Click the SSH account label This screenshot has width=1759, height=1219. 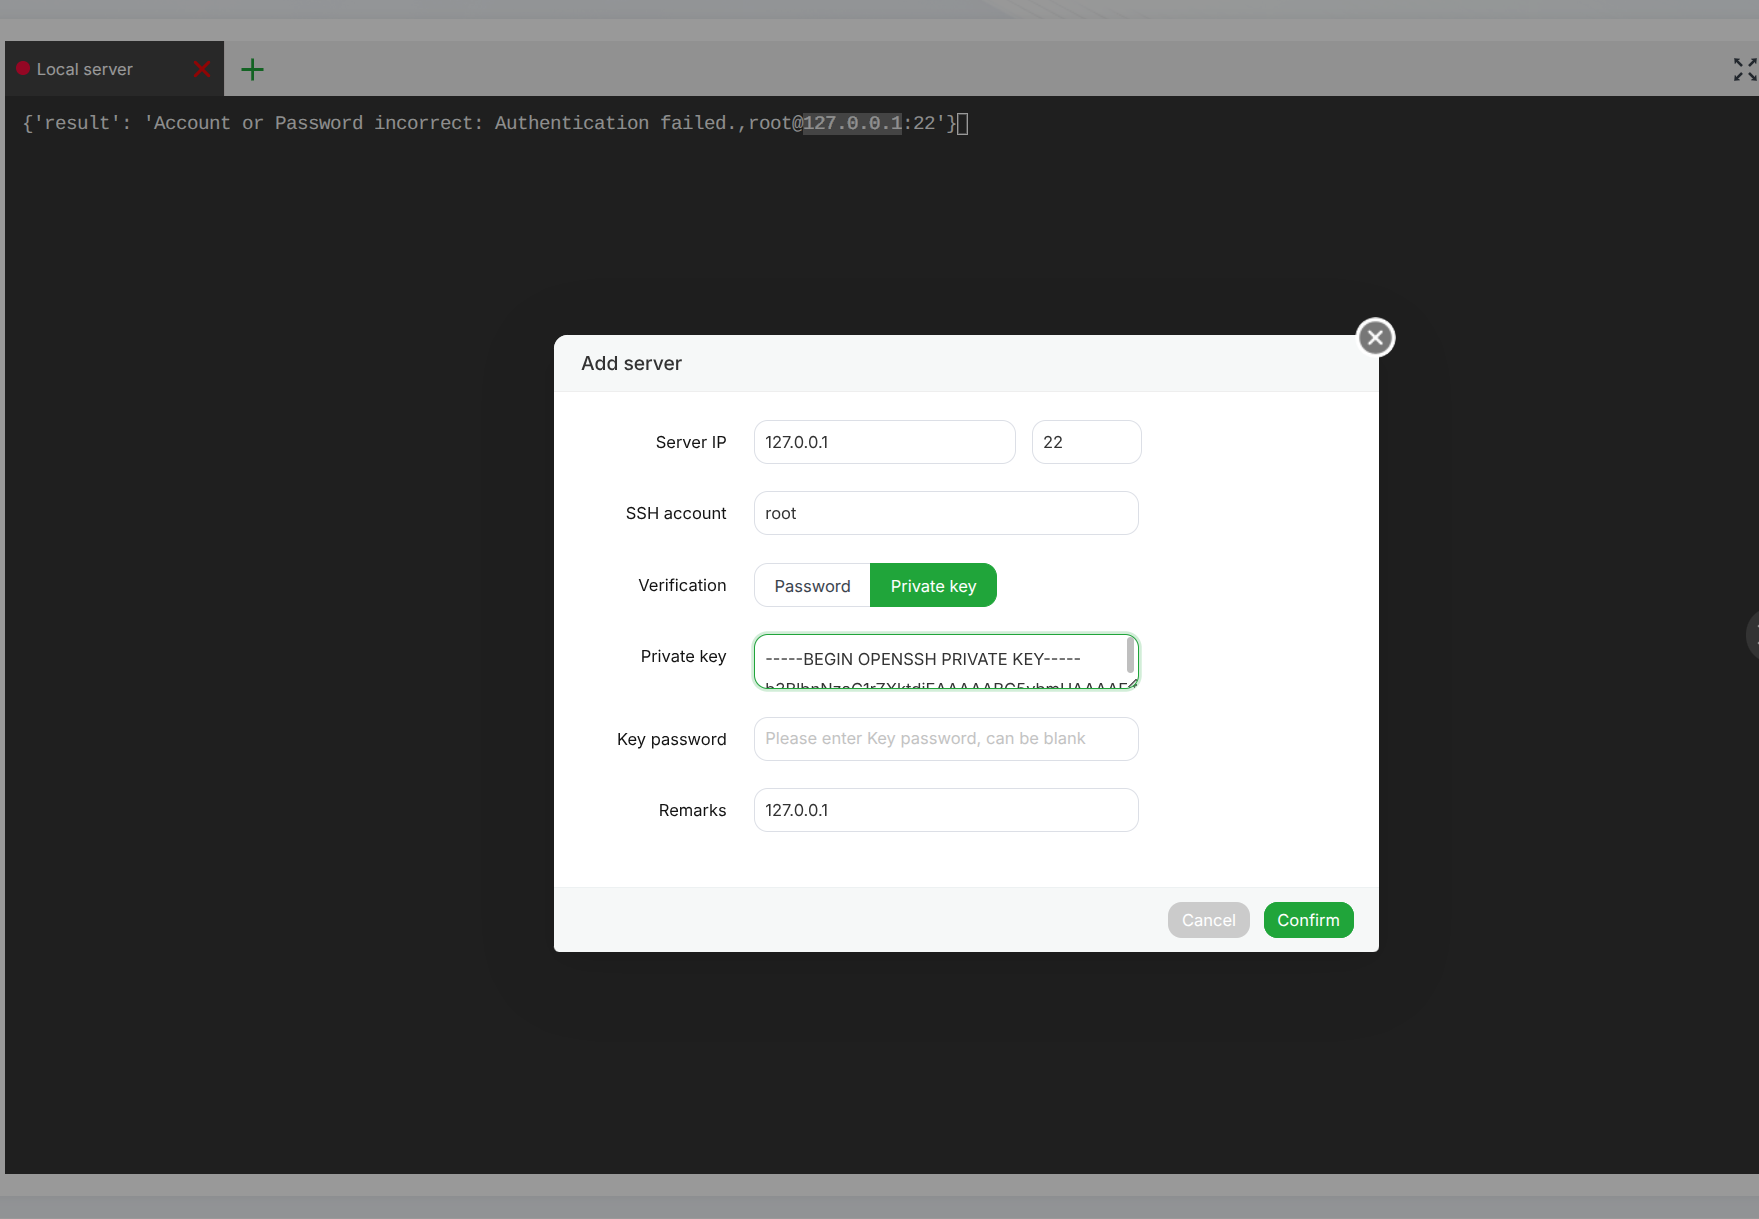click(676, 513)
